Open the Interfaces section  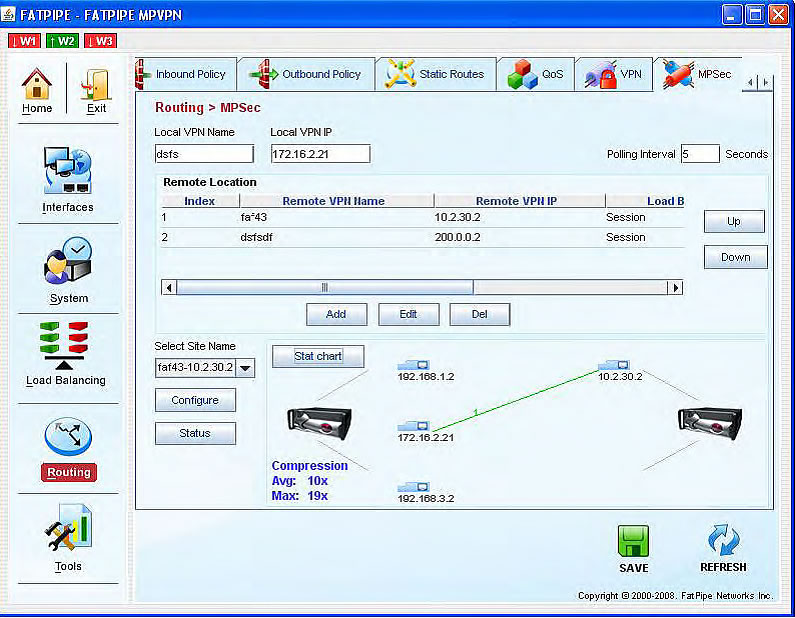tap(67, 170)
